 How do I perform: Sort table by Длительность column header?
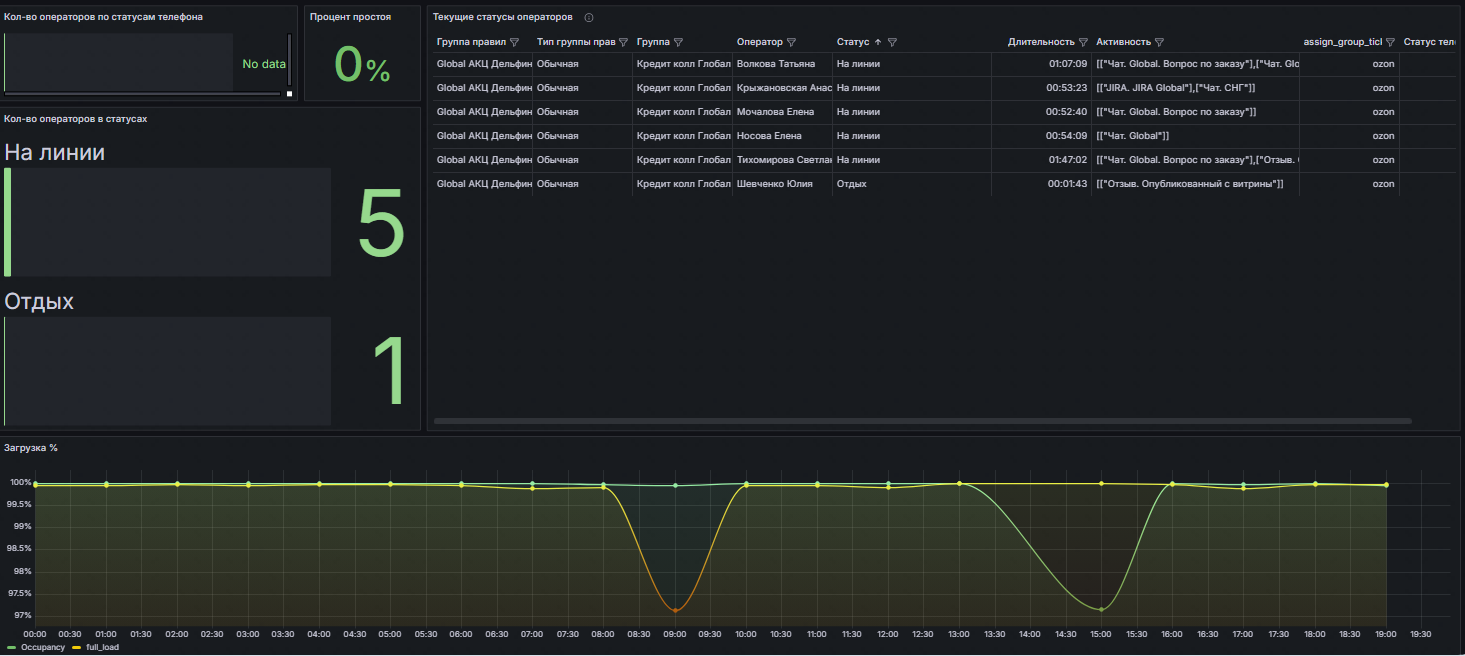coord(1040,42)
